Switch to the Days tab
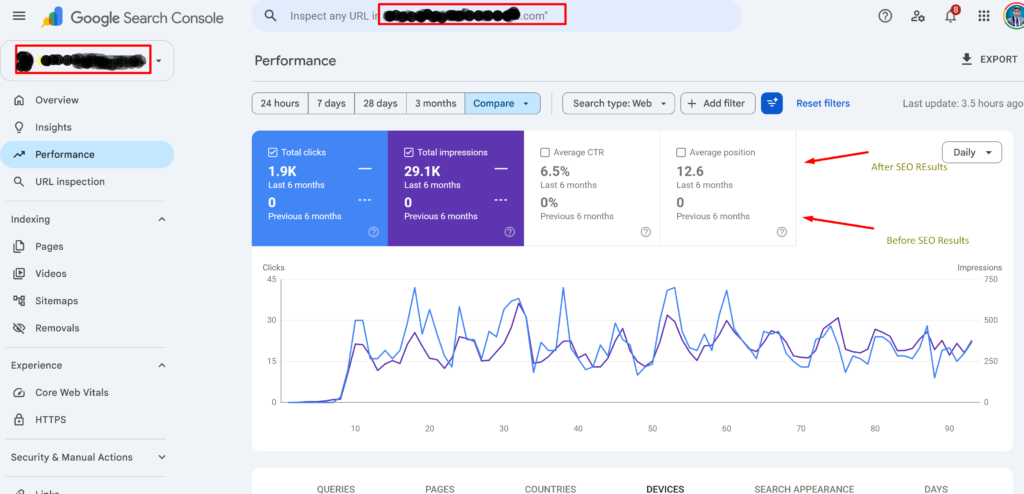This screenshot has width=1024, height=494. click(x=936, y=489)
